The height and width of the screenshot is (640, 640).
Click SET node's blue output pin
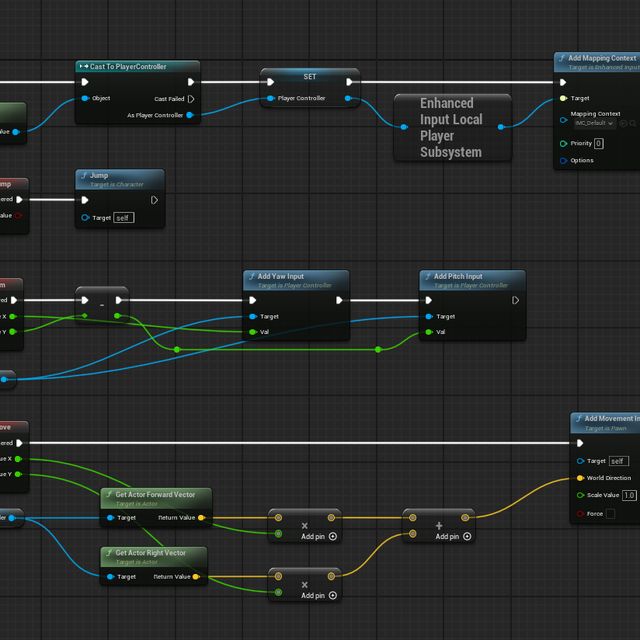(348, 98)
